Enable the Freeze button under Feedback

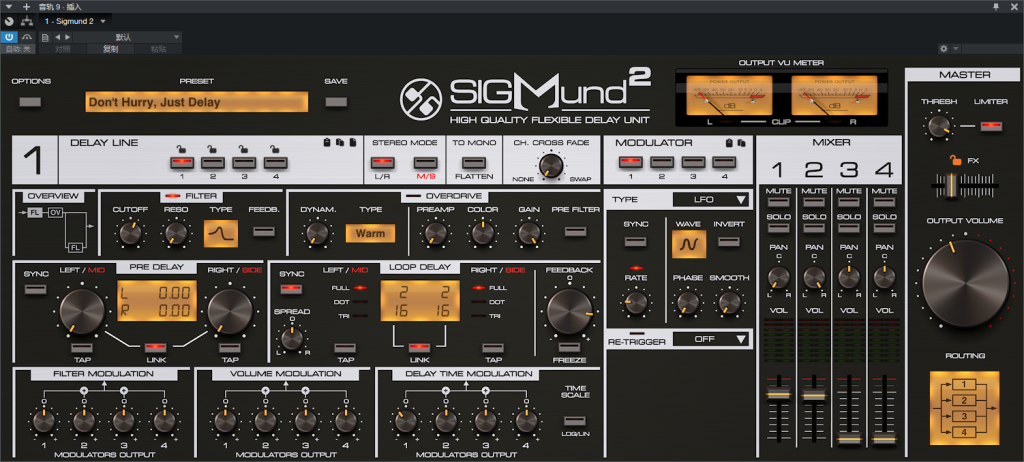tap(569, 347)
